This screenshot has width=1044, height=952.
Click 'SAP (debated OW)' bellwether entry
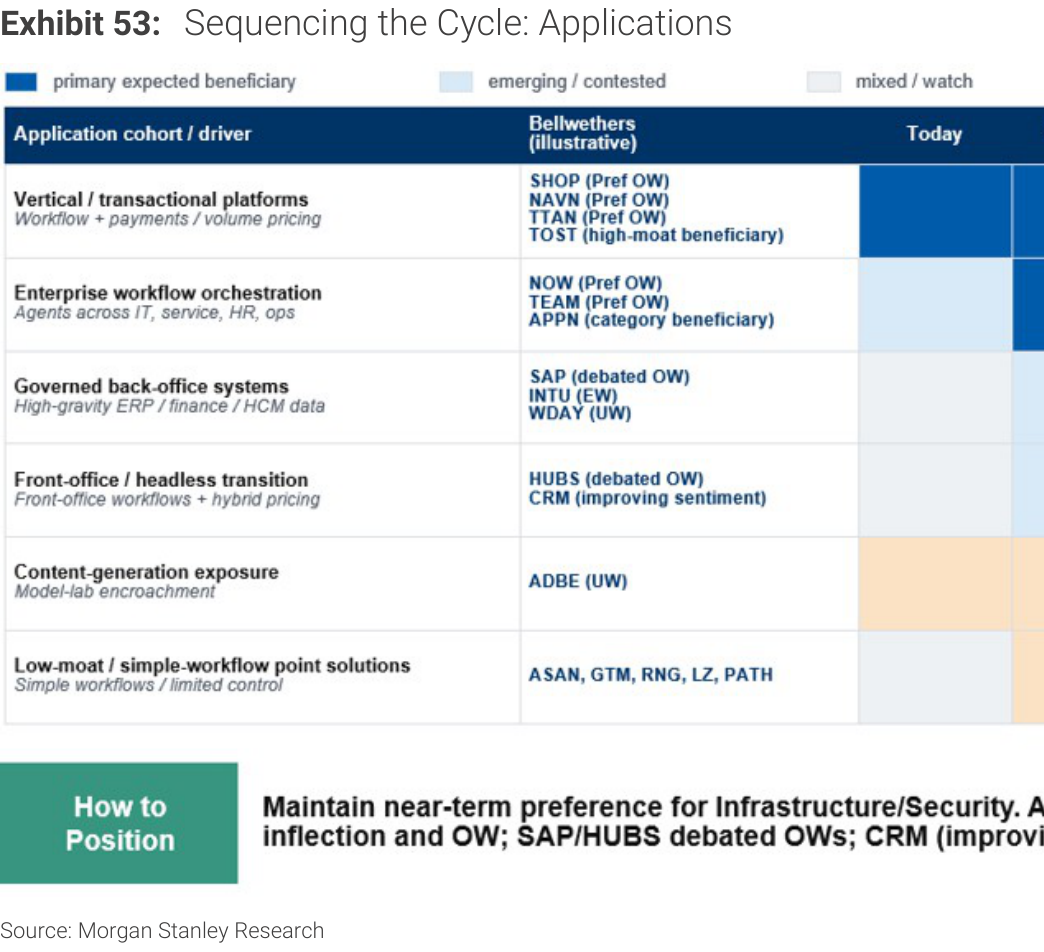[x=609, y=376]
